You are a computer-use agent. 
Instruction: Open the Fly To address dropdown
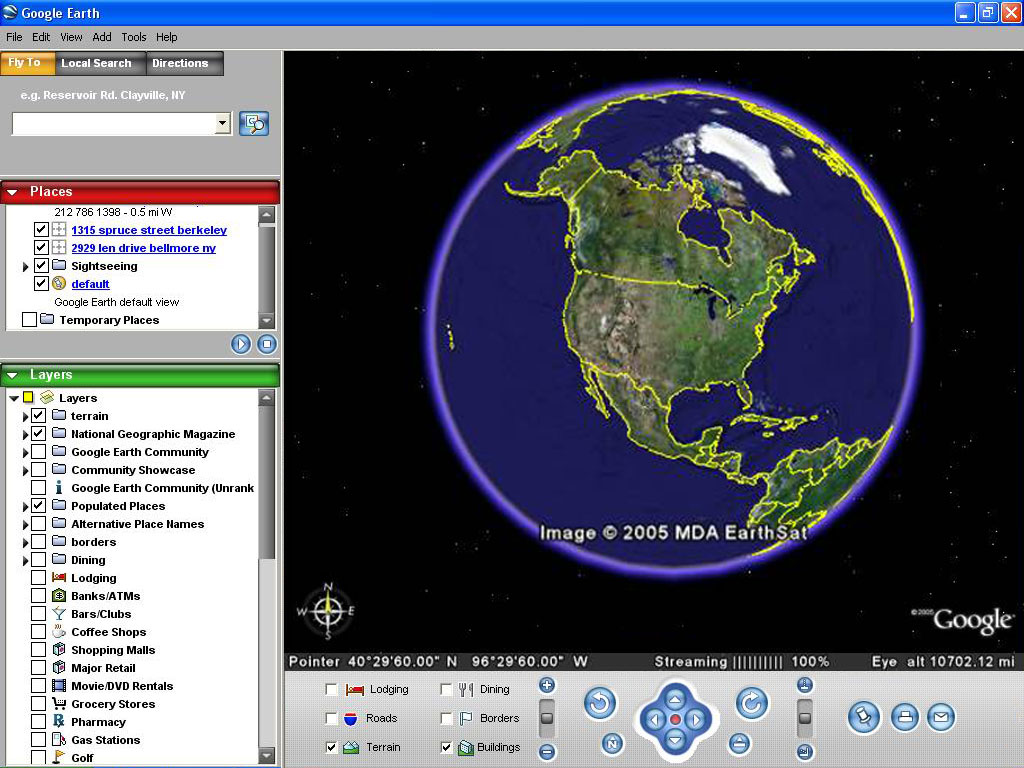(x=223, y=123)
